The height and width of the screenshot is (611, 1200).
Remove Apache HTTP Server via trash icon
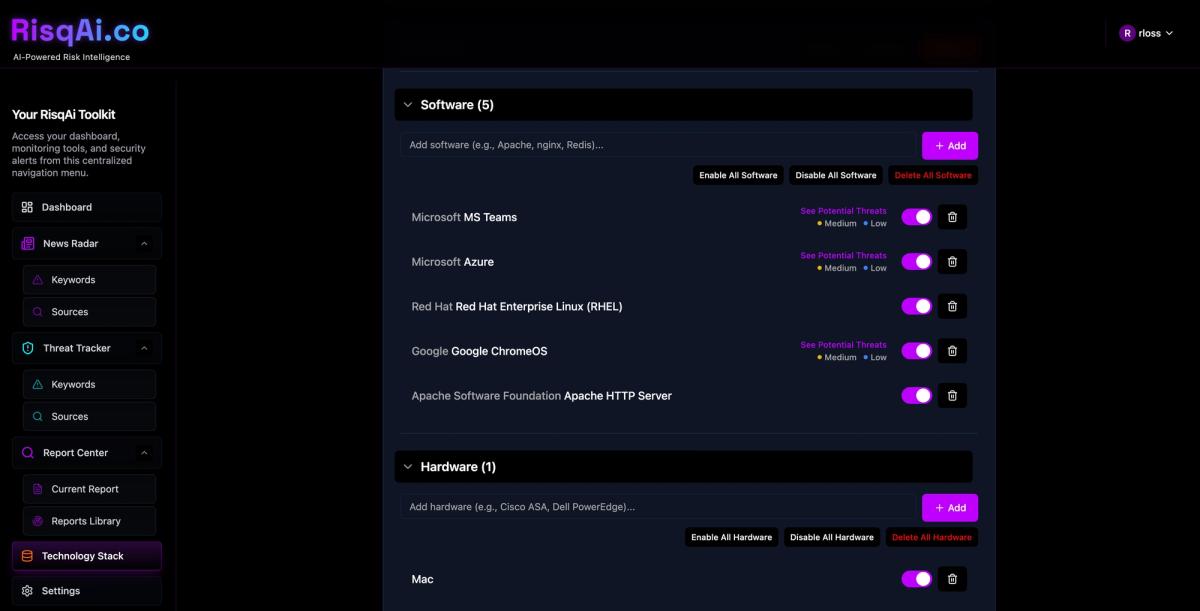[952, 396]
